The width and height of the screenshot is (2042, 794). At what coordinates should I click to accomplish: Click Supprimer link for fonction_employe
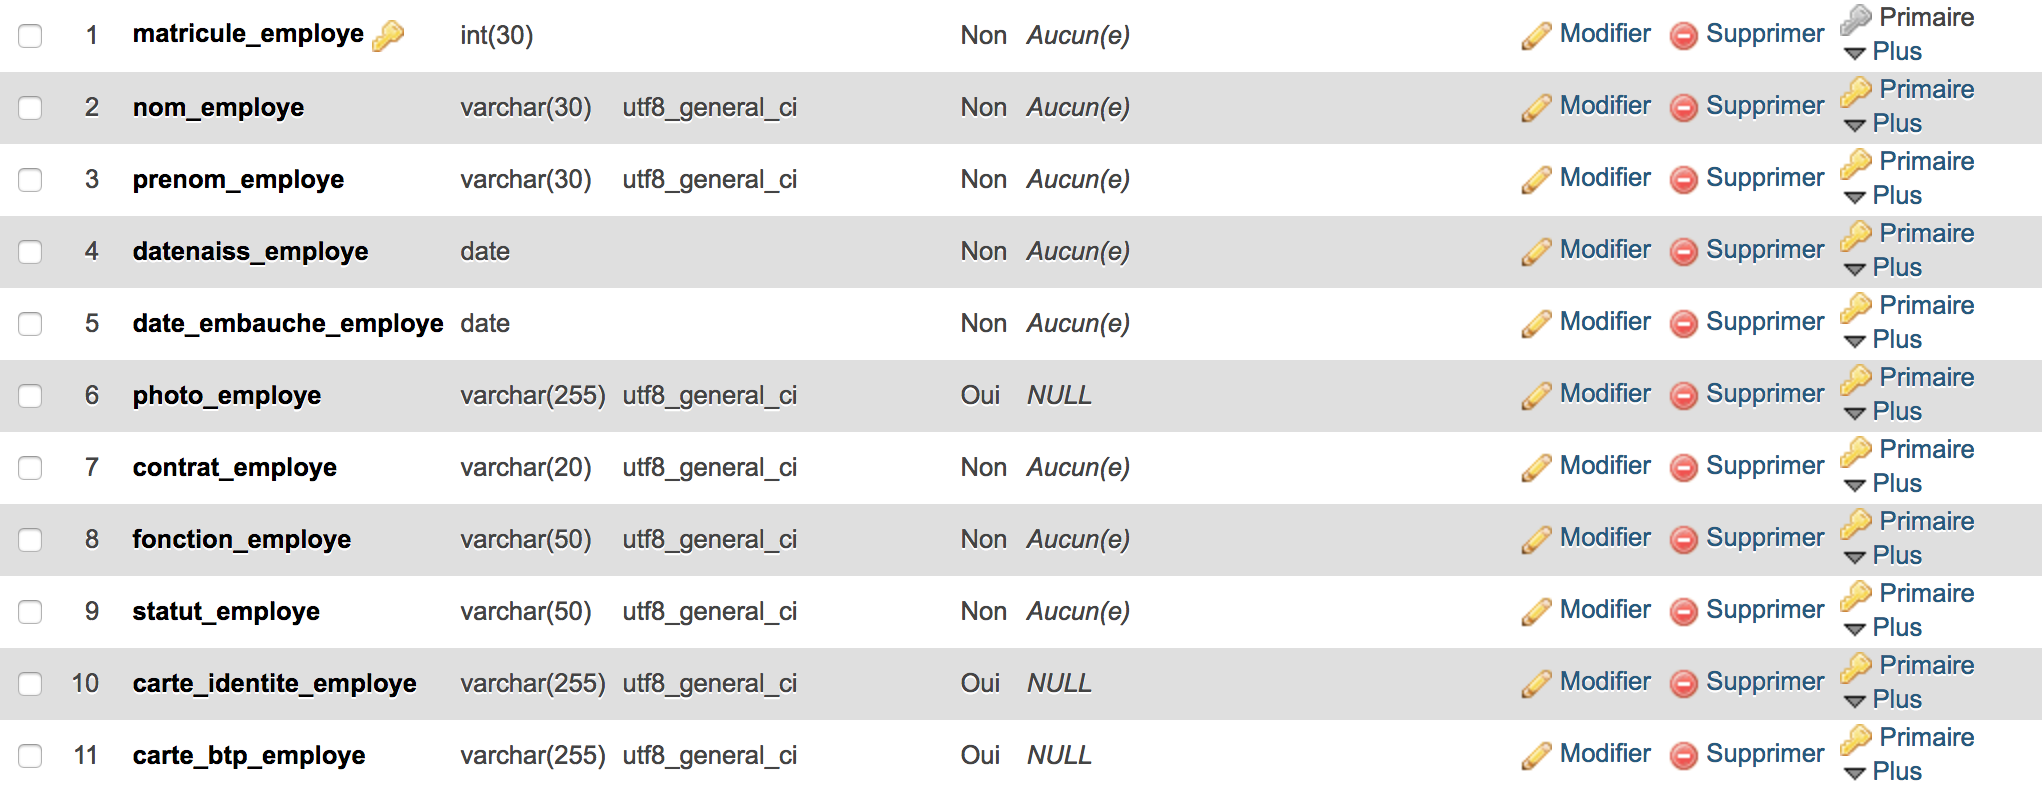pyautogui.click(x=1765, y=538)
